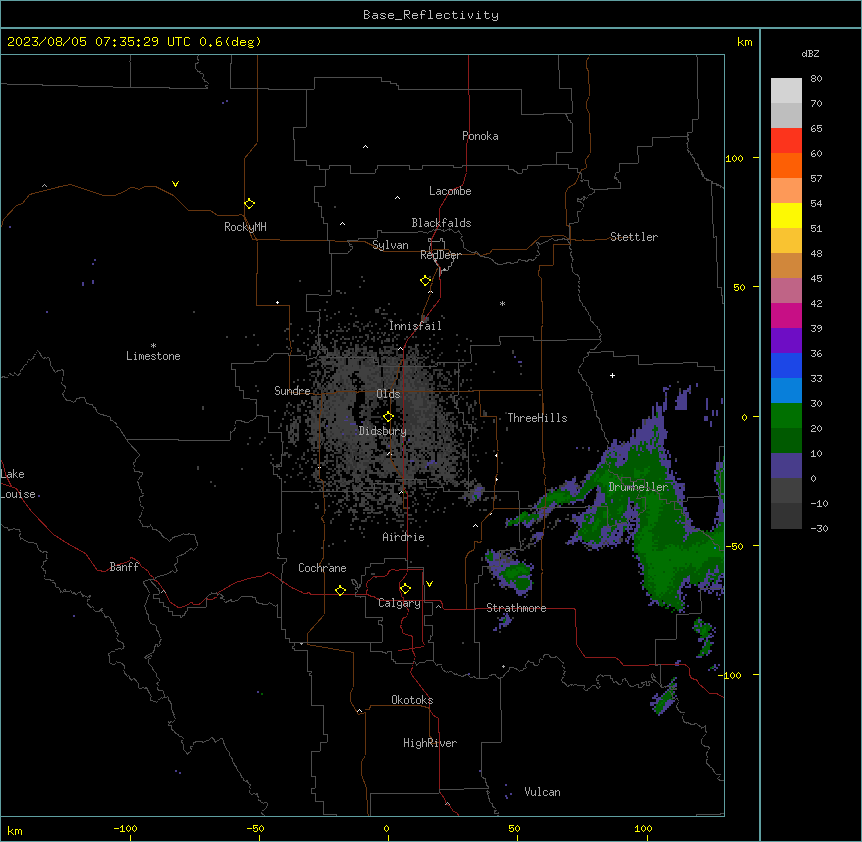Click the yellow 54 dBZ legend swatch
This screenshot has width=862, height=842.
(786, 215)
